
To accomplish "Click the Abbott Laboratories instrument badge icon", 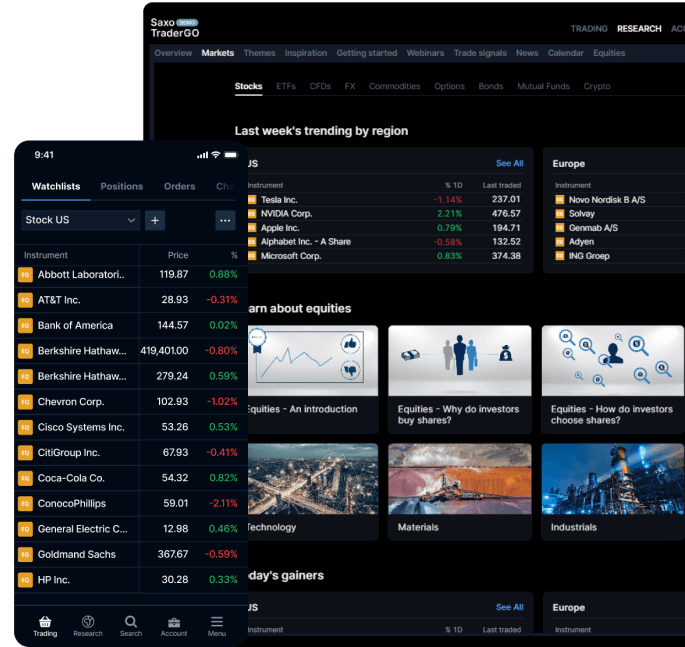I will tap(26, 274).
